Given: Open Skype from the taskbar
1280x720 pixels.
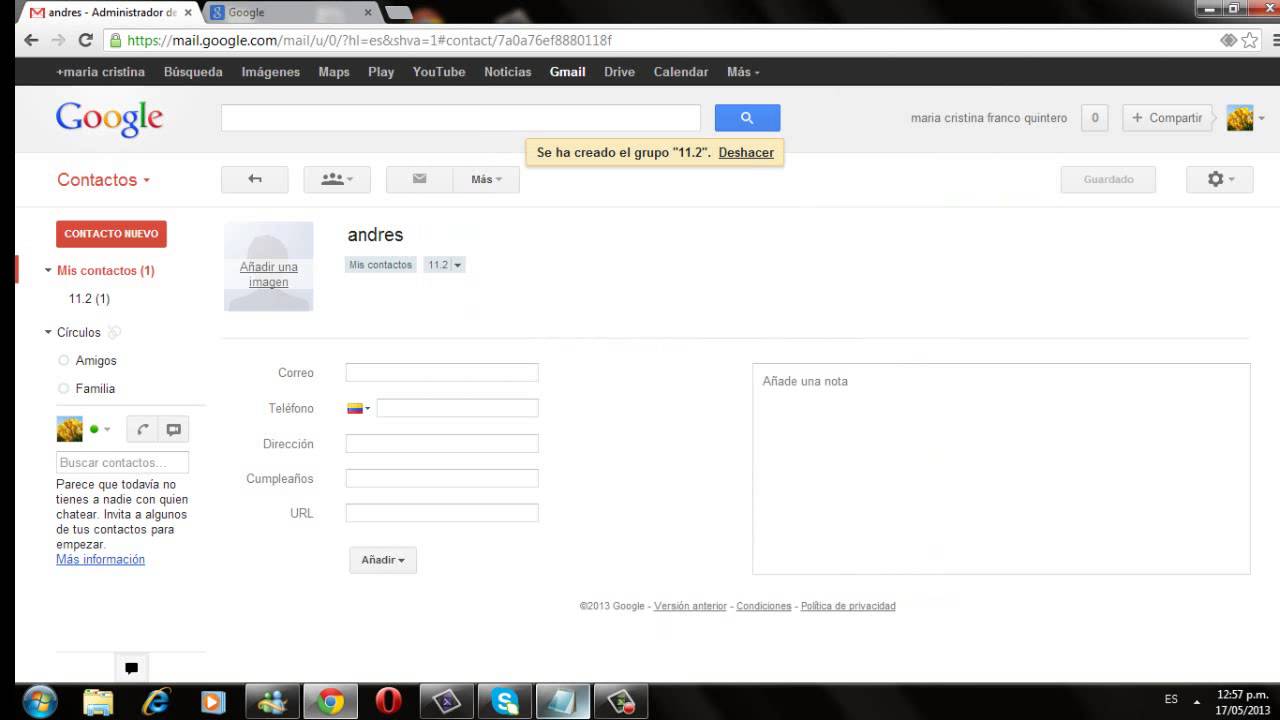Looking at the screenshot, I should point(504,702).
